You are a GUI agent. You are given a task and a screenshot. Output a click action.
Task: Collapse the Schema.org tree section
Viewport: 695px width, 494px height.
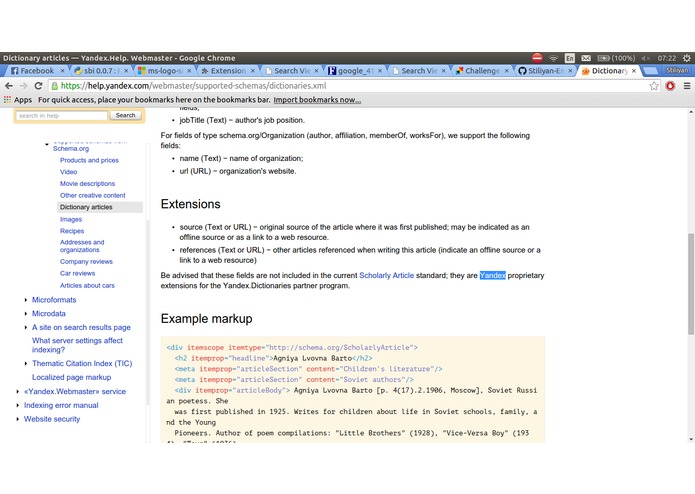point(47,144)
